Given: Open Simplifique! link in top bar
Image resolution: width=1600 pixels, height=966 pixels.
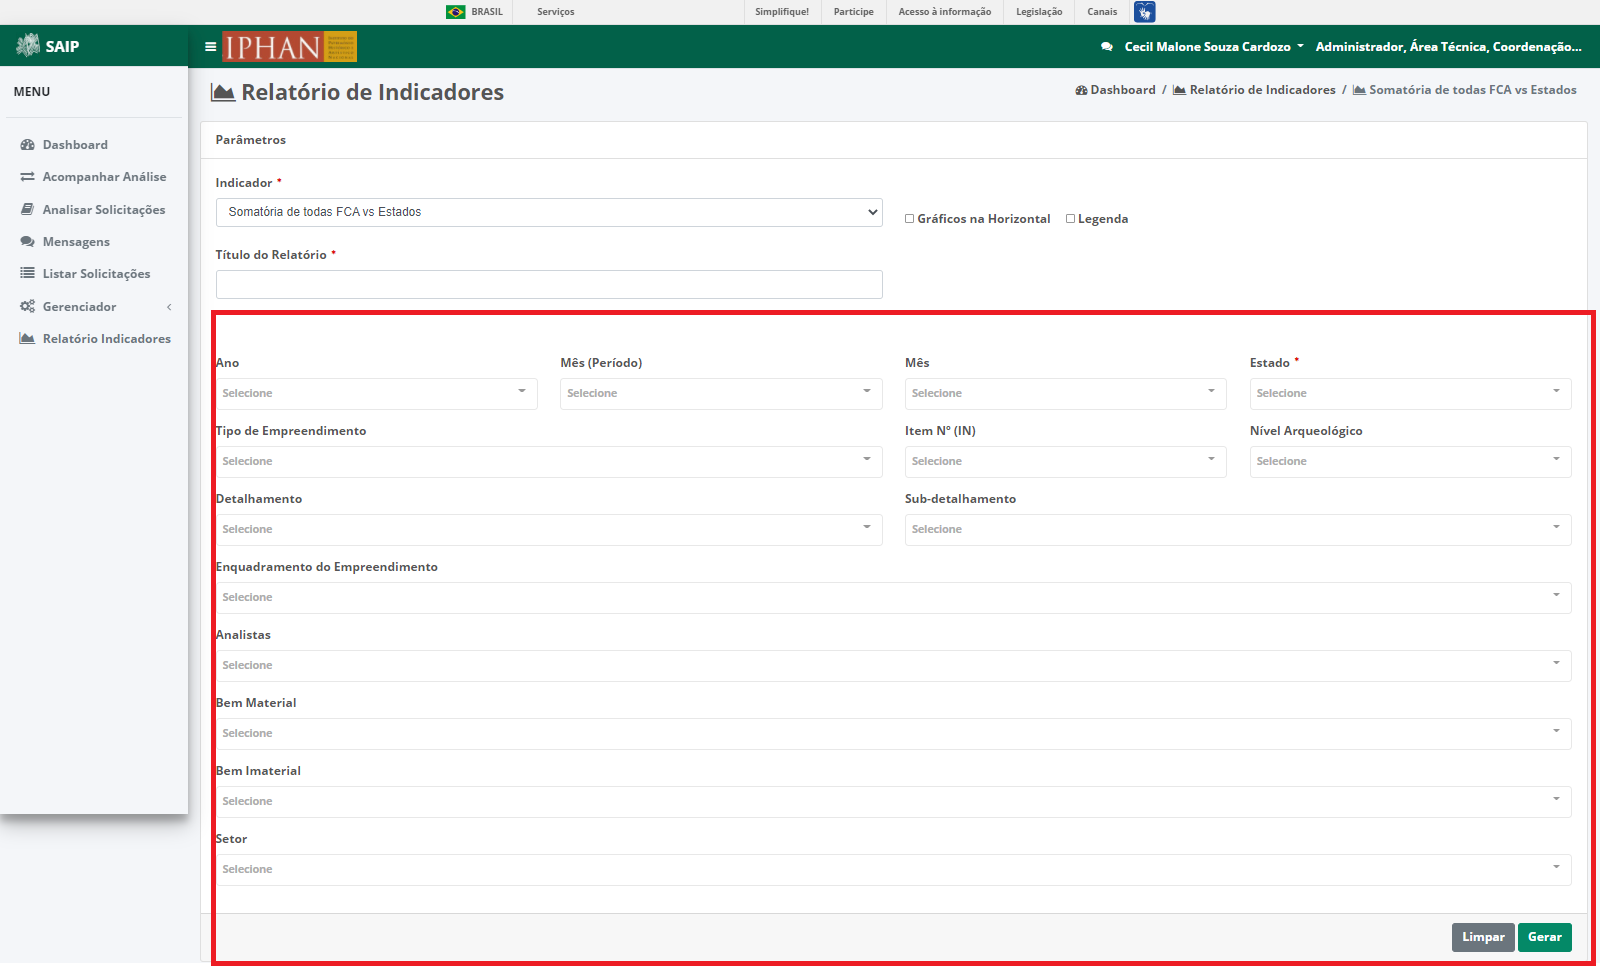Looking at the screenshot, I should click(x=782, y=12).
